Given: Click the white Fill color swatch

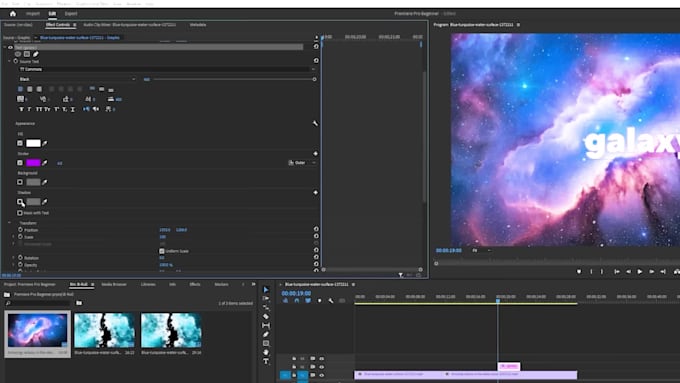Looking at the screenshot, I should point(33,143).
